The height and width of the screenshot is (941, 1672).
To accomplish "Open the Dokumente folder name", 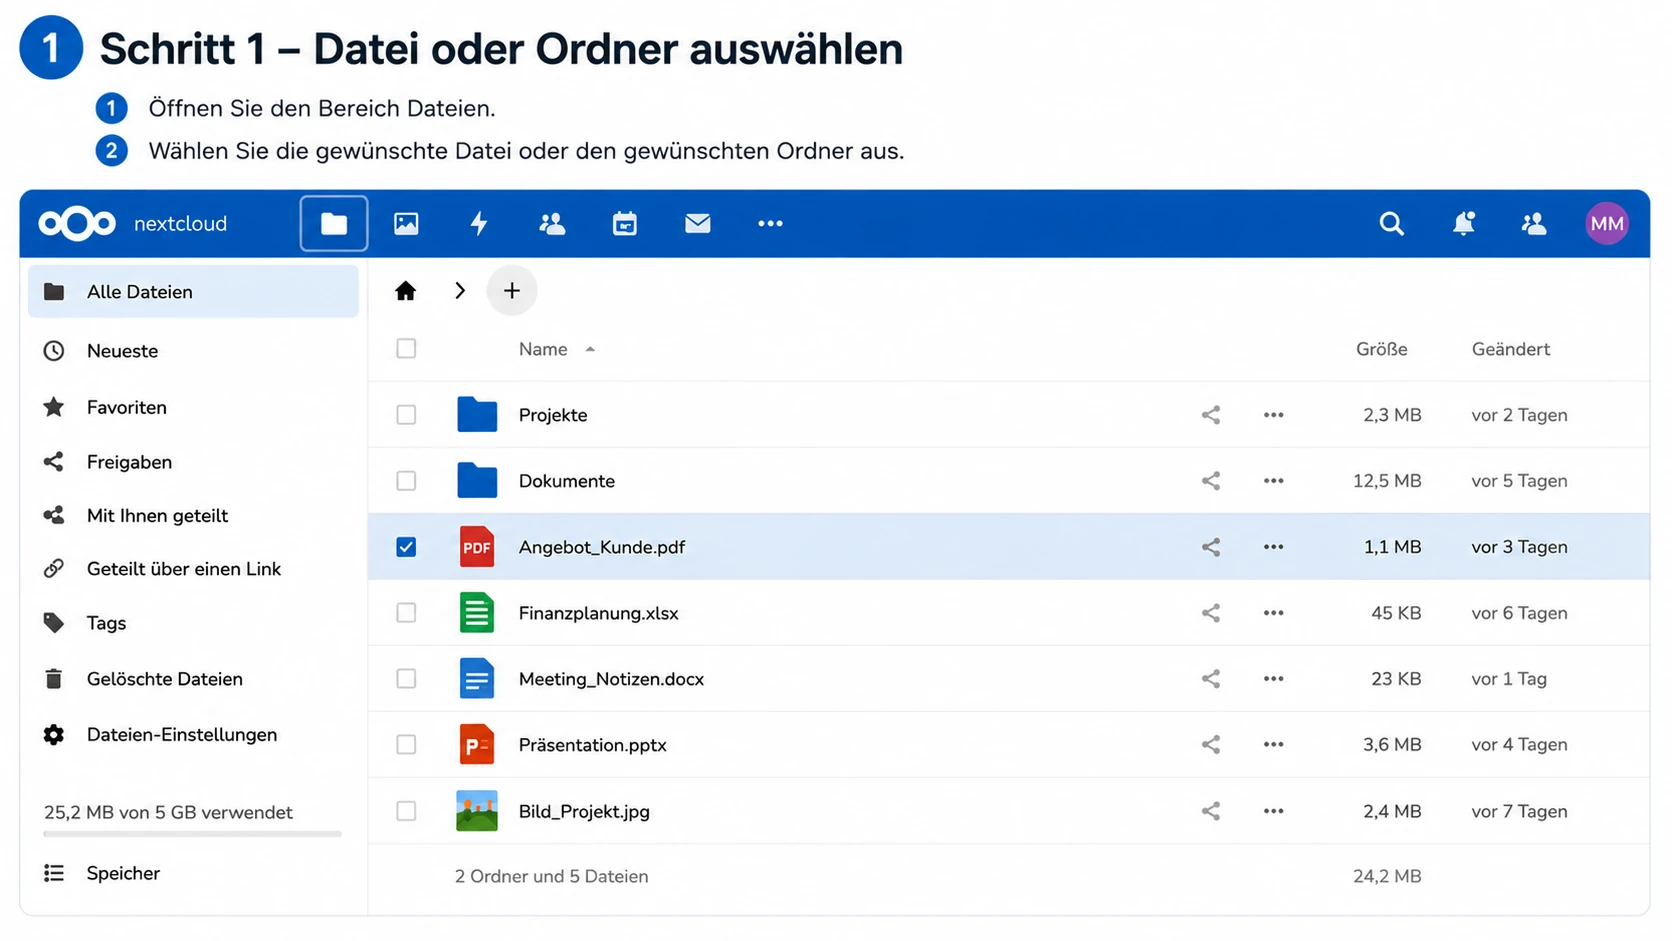I will [x=567, y=481].
